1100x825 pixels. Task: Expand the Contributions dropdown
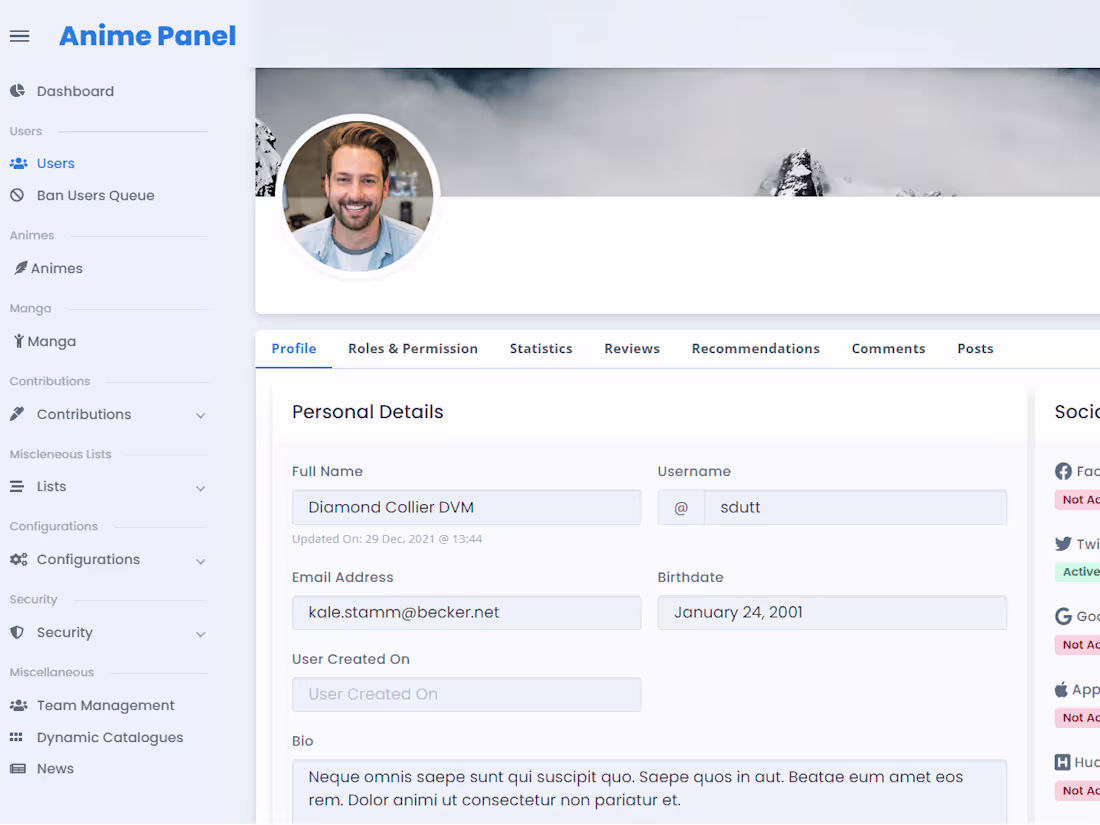tap(200, 414)
